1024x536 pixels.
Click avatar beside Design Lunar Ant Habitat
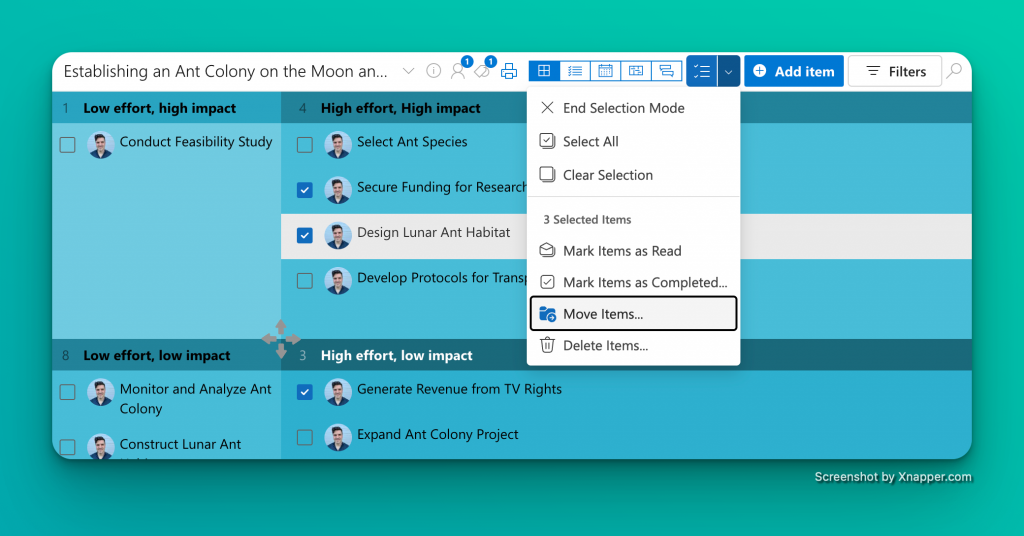pos(338,236)
